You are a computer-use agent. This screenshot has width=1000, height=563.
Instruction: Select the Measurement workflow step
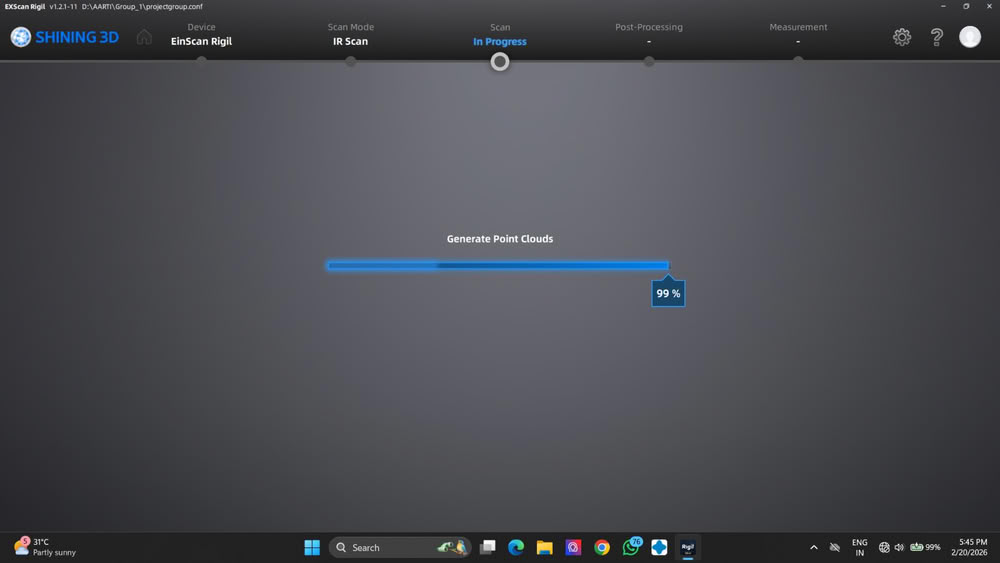pos(798,34)
